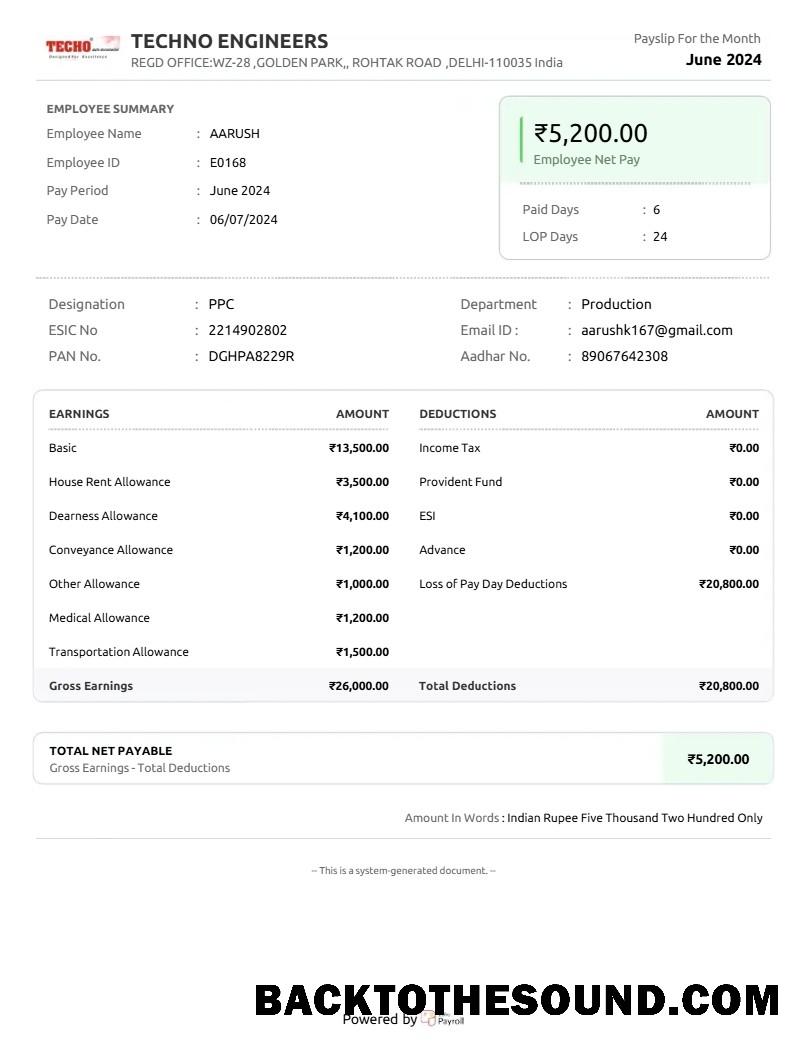Click the Paid Days value 6
808x1045 pixels.
(657, 210)
